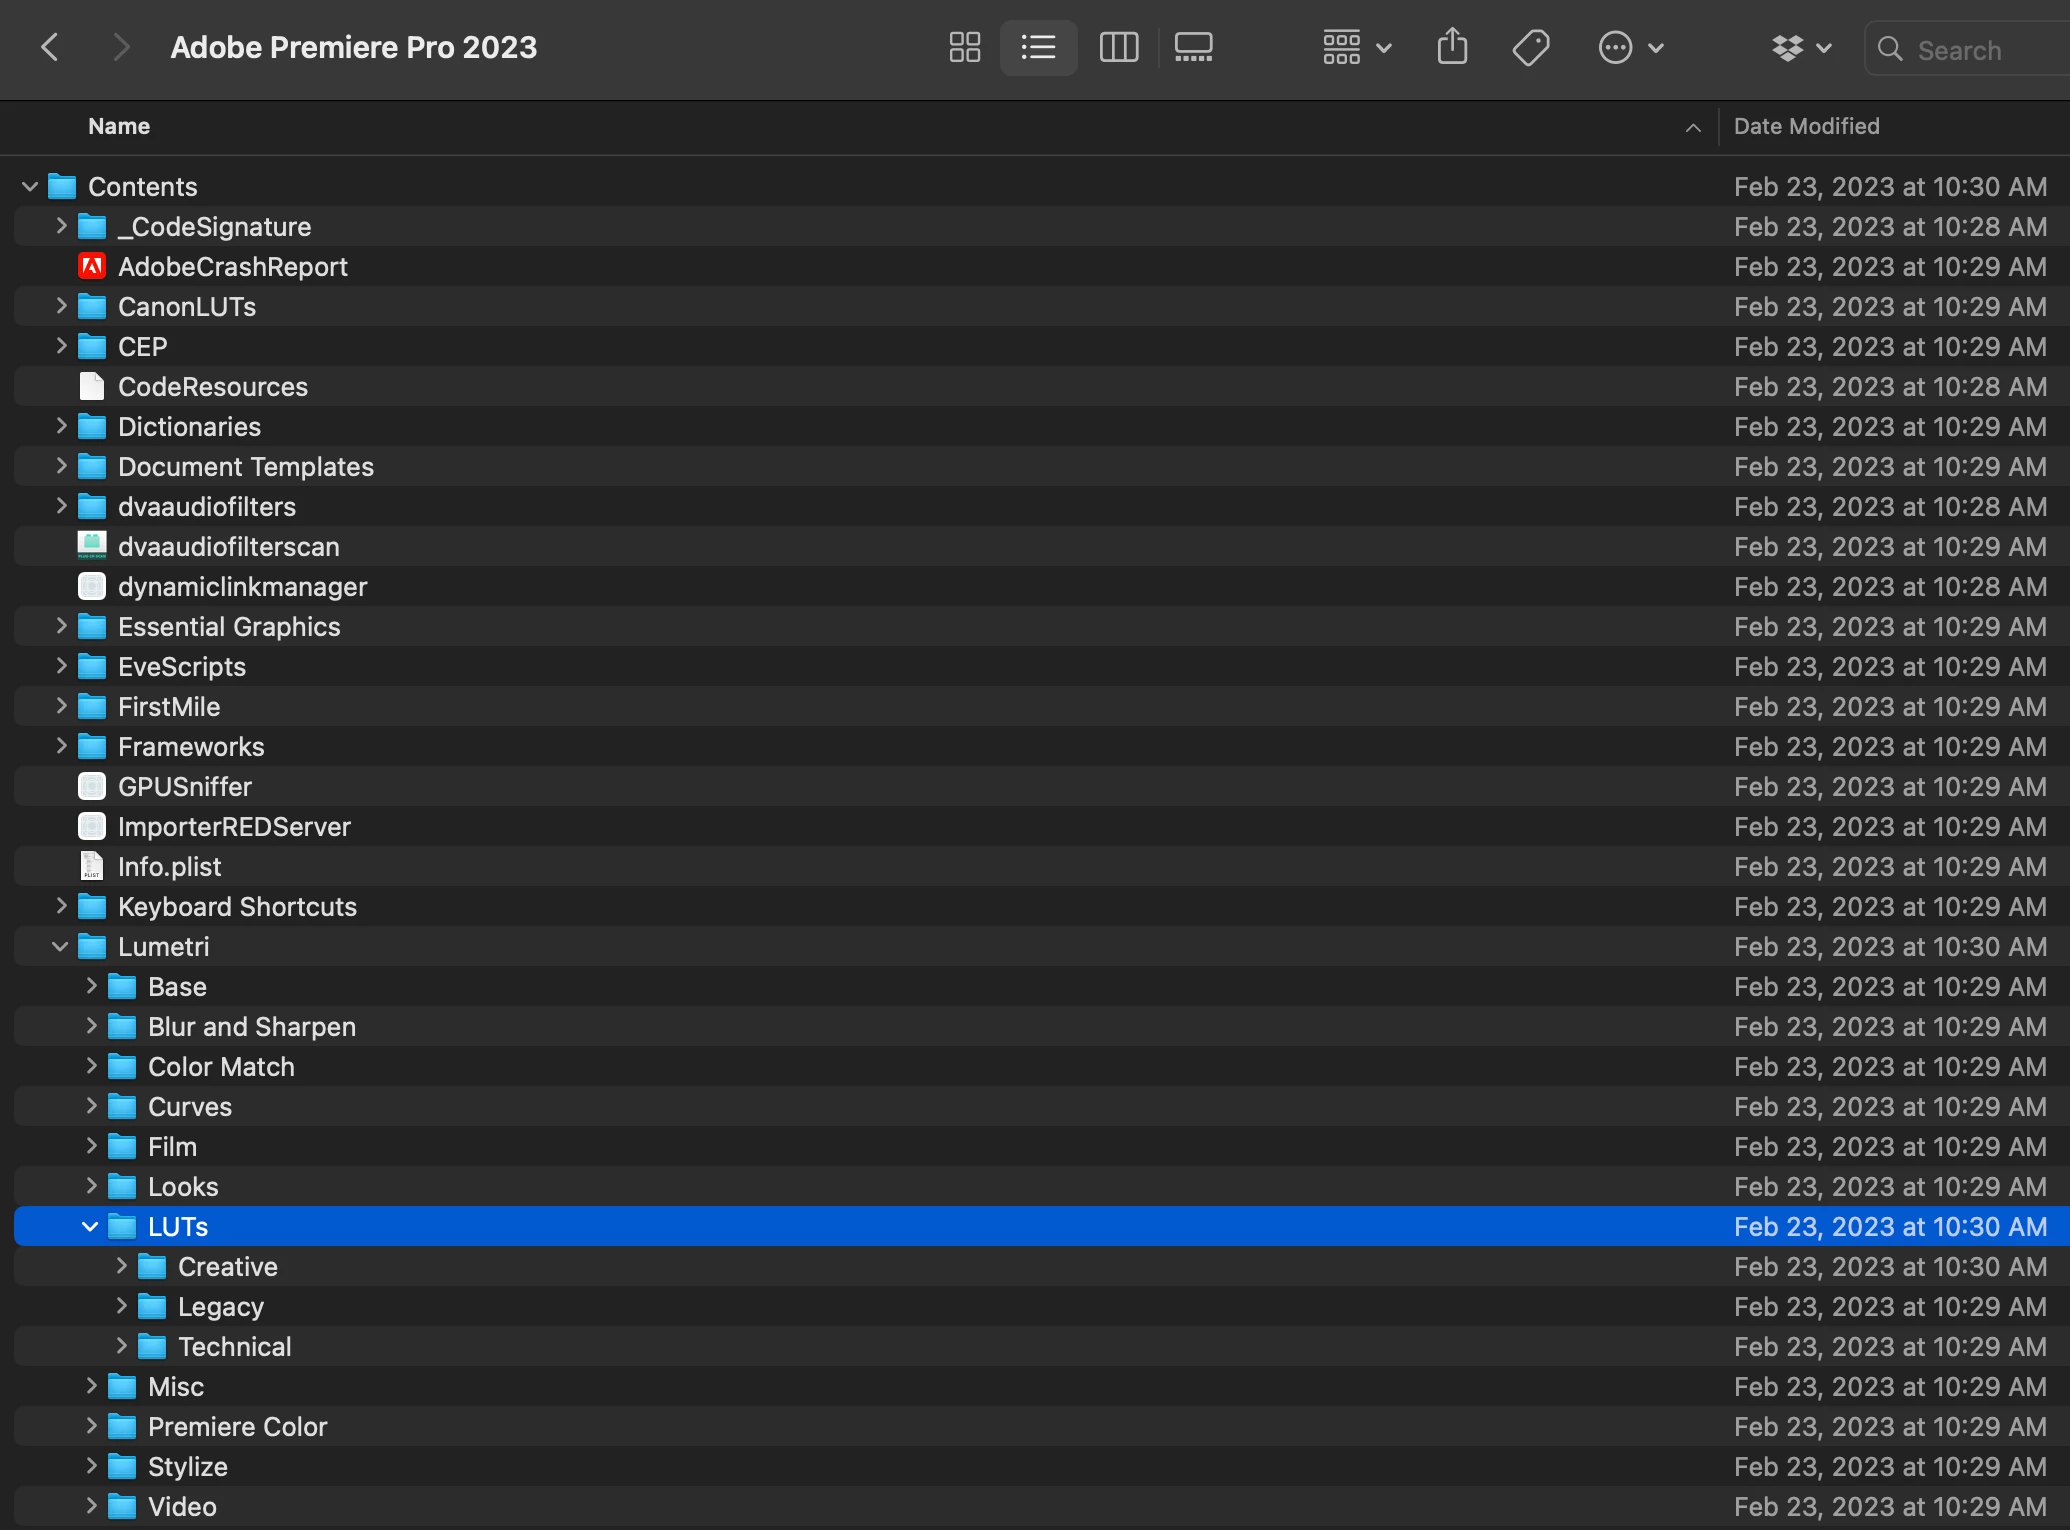
Task: Switch to column view
Action: pos(1118,47)
